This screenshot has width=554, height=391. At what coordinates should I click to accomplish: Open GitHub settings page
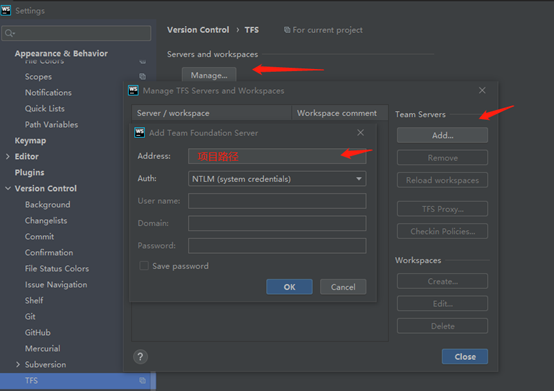[37, 332]
